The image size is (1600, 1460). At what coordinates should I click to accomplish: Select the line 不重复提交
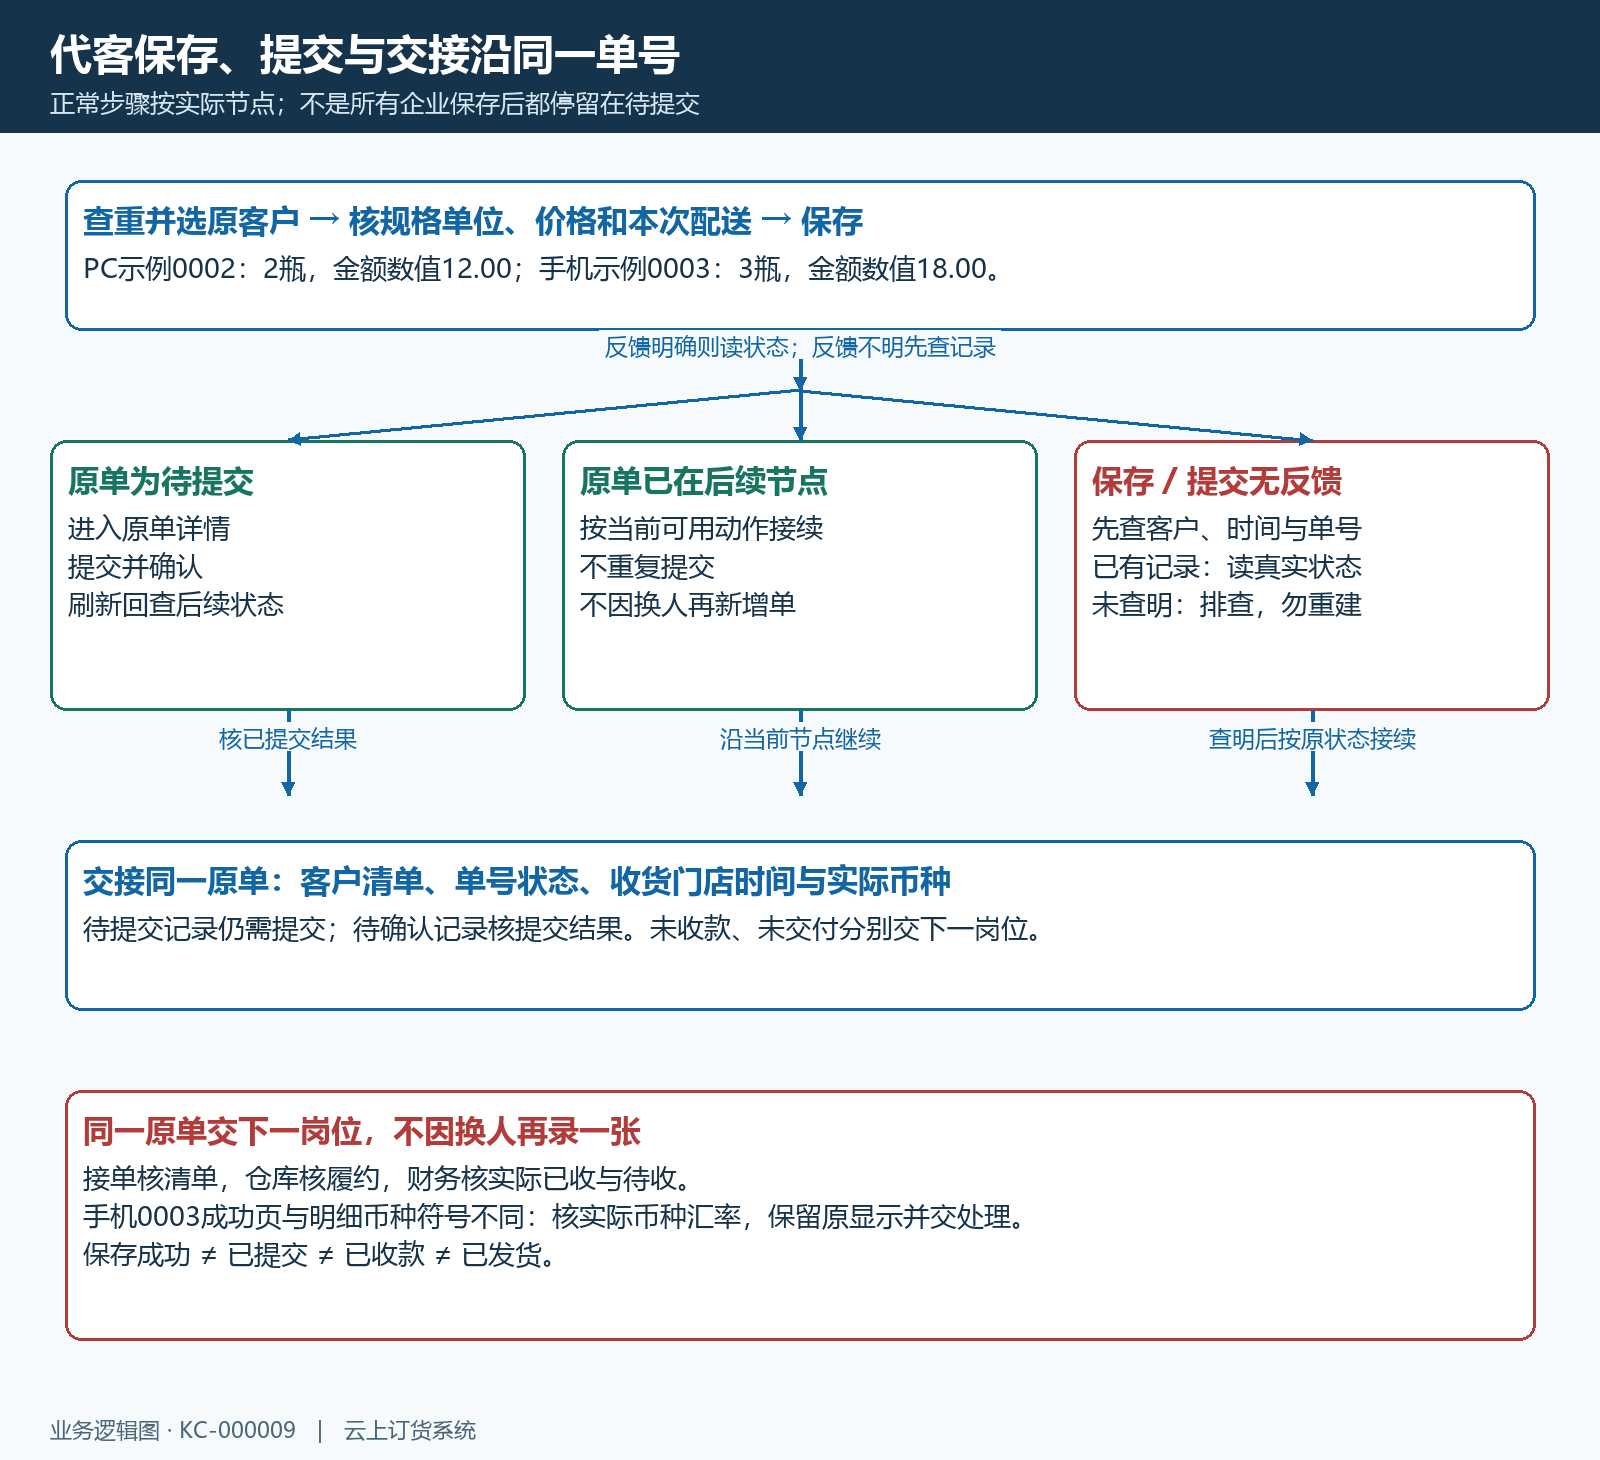(648, 566)
